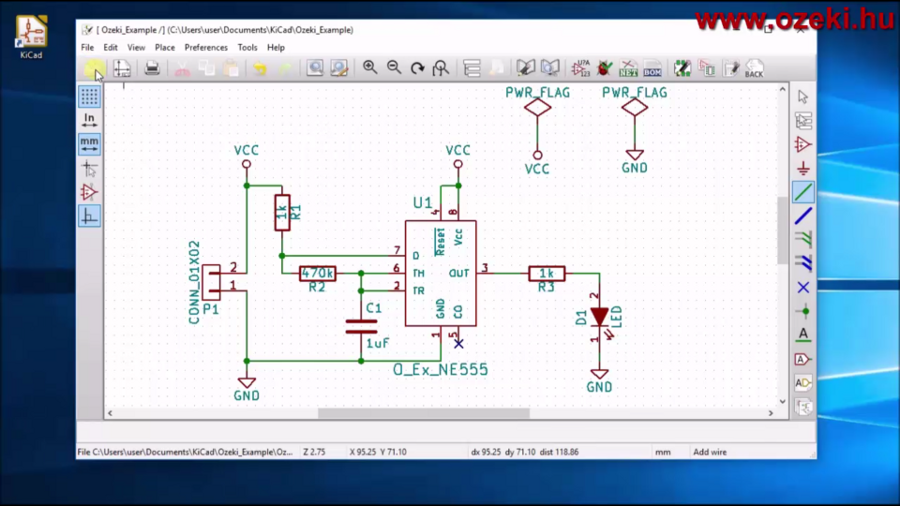Select the wire to bus entry tool
The width and height of the screenshot is (900, 506).
(803, 239)
